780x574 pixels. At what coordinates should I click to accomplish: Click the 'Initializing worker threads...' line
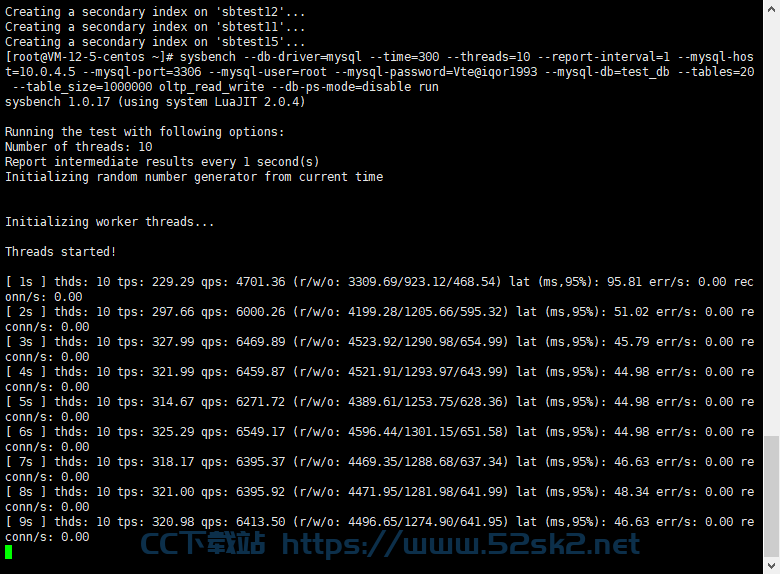[x=109, y=222]
